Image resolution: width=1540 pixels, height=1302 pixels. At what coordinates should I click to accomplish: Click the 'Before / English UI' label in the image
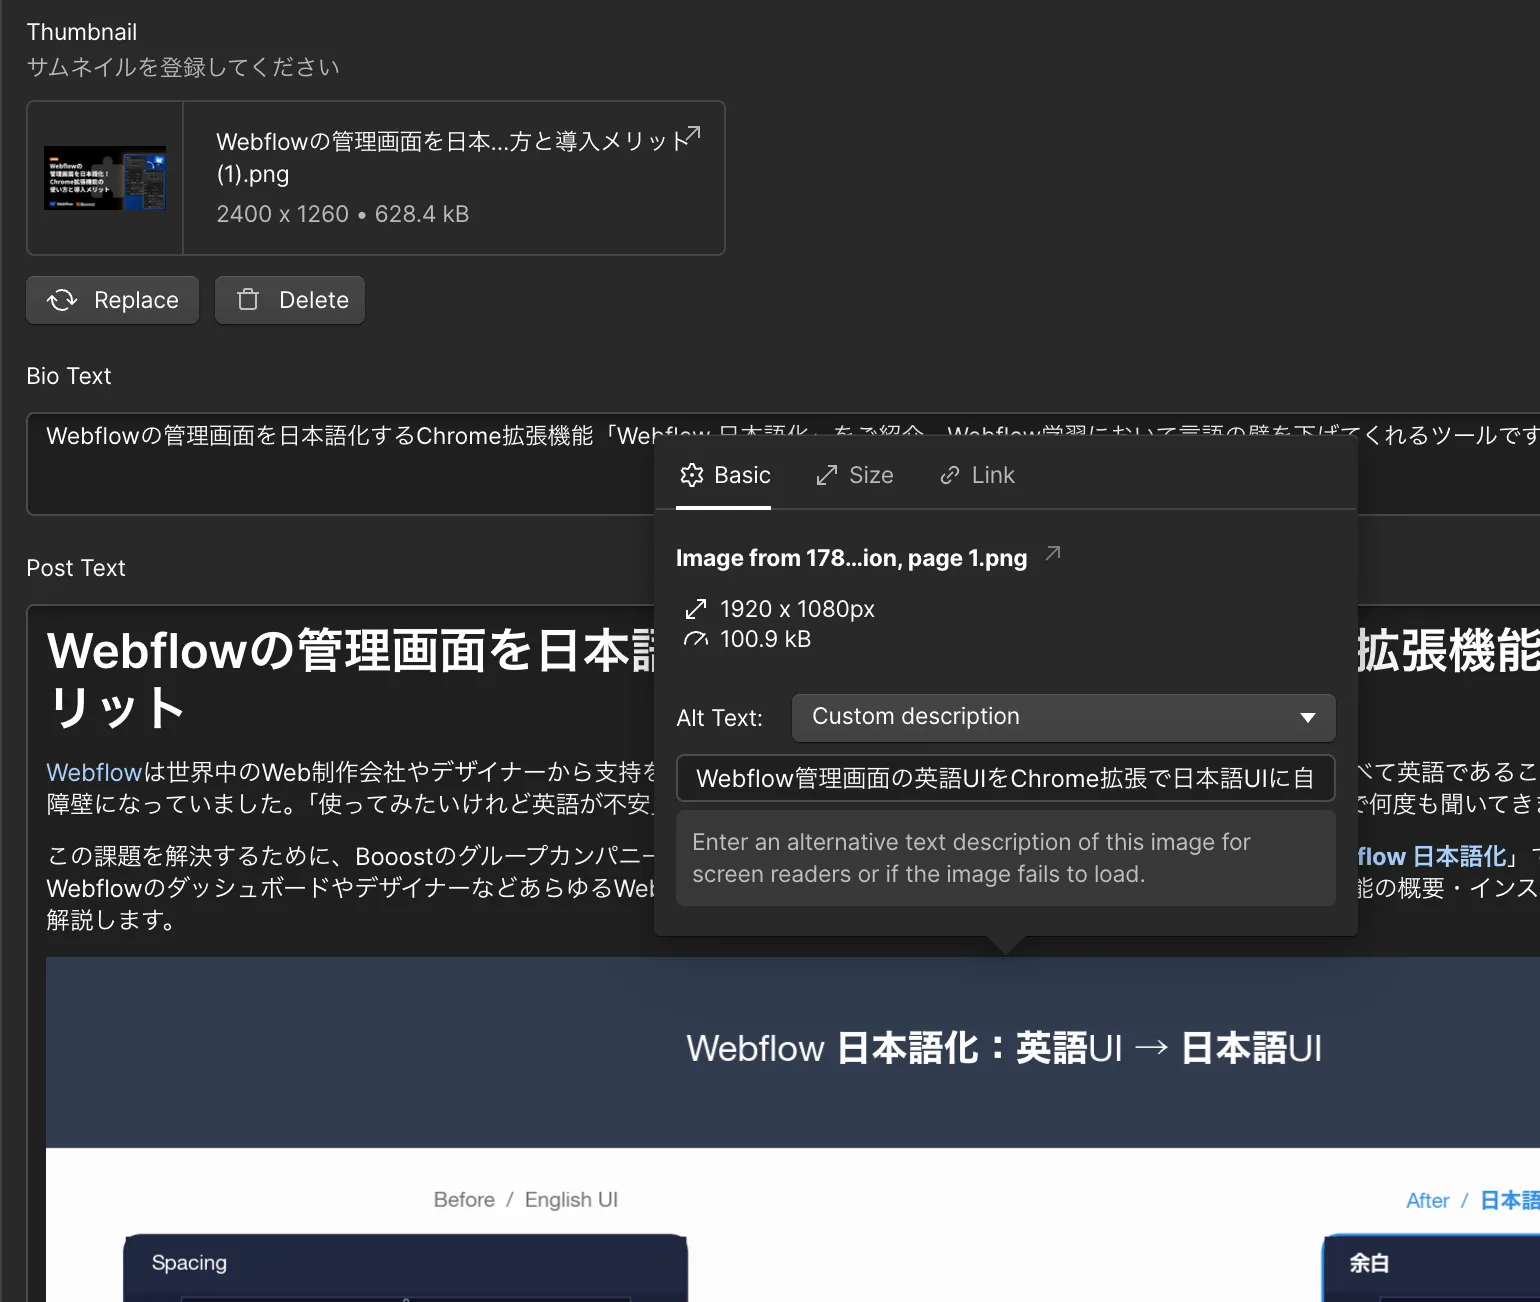pyautogui.click(x=526, y=1199)
